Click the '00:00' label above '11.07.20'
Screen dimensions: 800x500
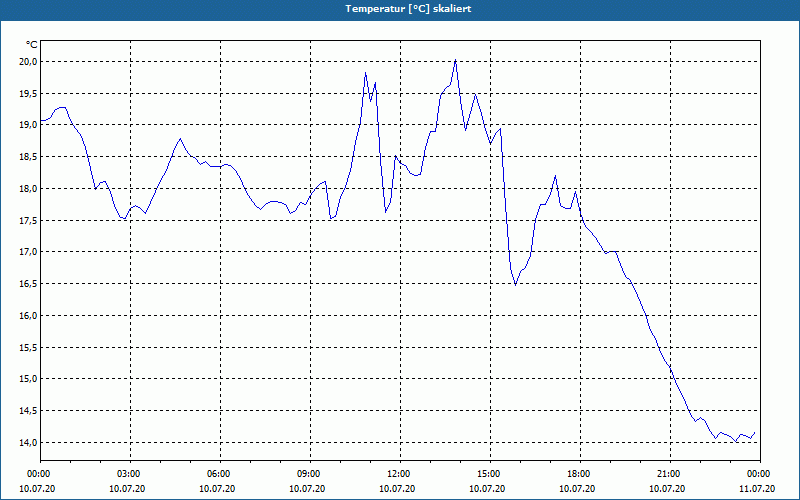pyautogui.click(x=760, y=474)
